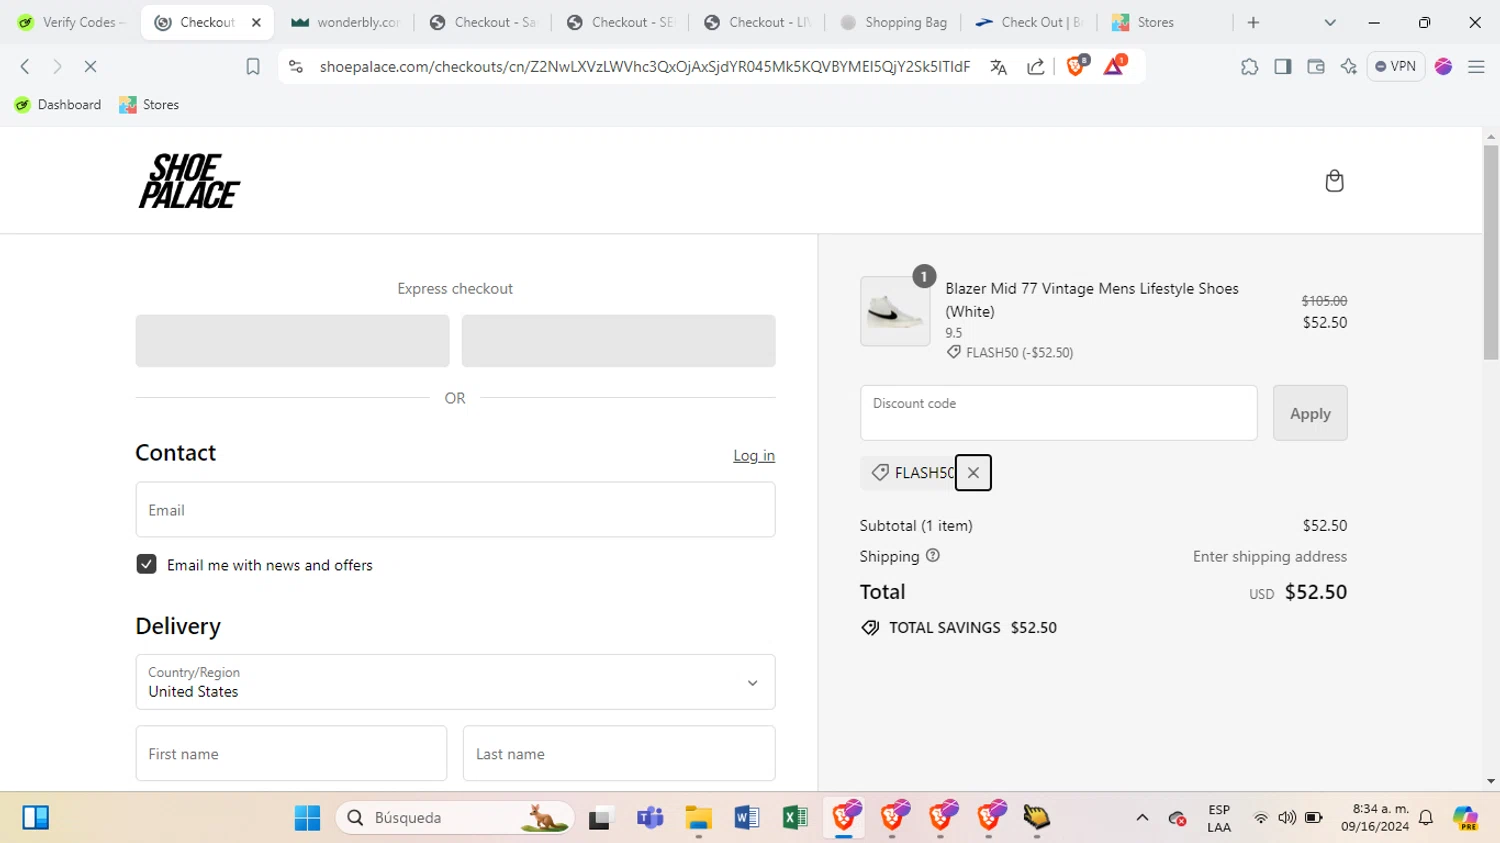The height and width of the screenshot is (843, 1500).
Task: Uncheck Email me with news and offers
Action: tap(146, 564)
